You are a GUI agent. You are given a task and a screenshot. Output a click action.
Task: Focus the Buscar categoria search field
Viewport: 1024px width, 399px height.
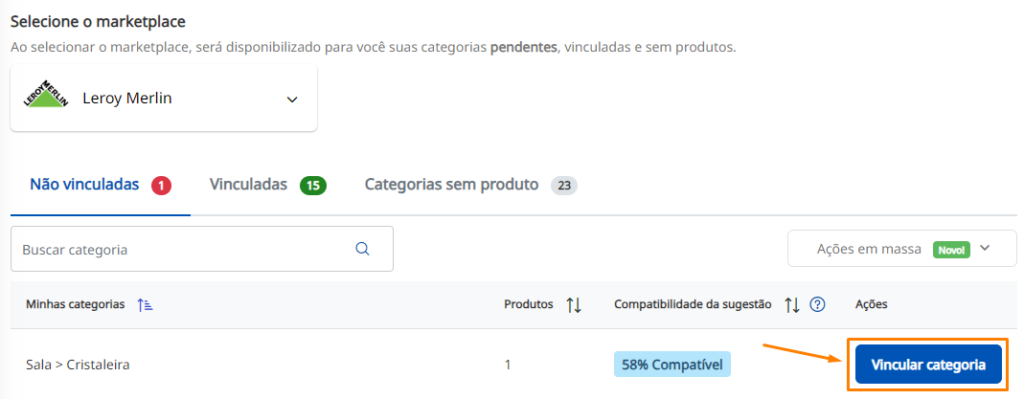(202, 249)
